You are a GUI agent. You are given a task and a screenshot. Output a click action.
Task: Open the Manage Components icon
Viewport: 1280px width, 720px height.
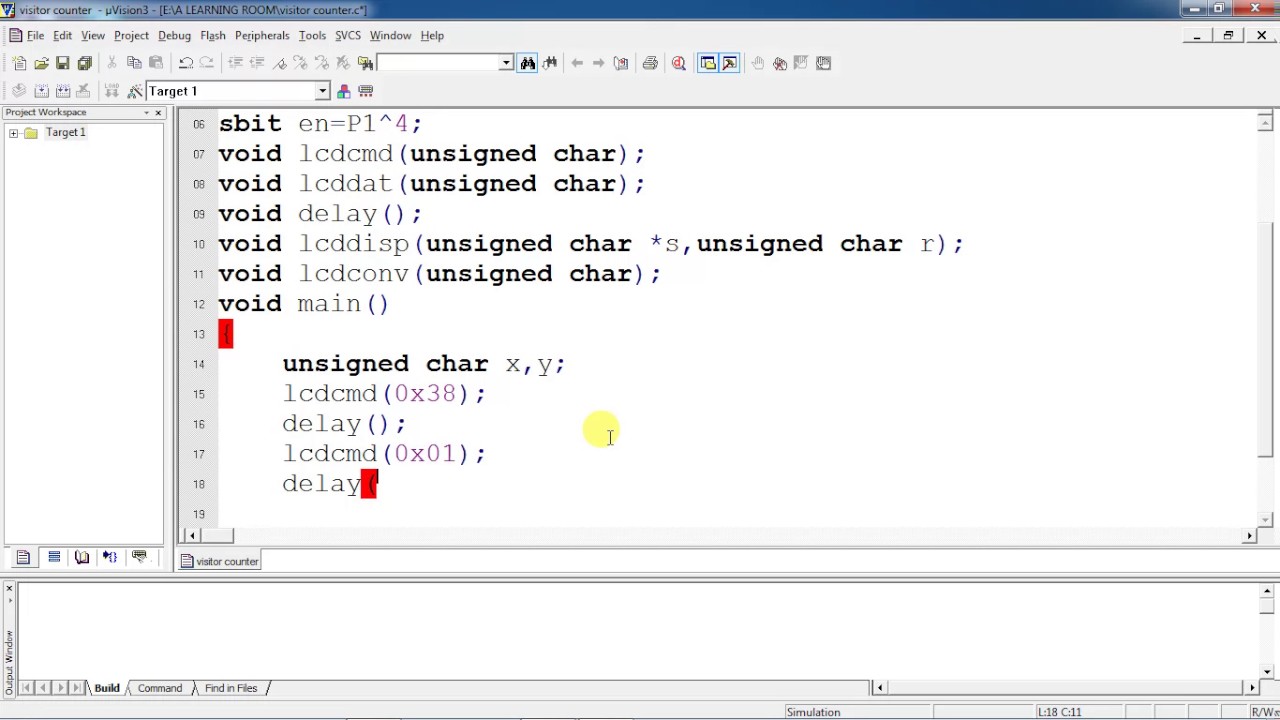click(x=344, y=91)
